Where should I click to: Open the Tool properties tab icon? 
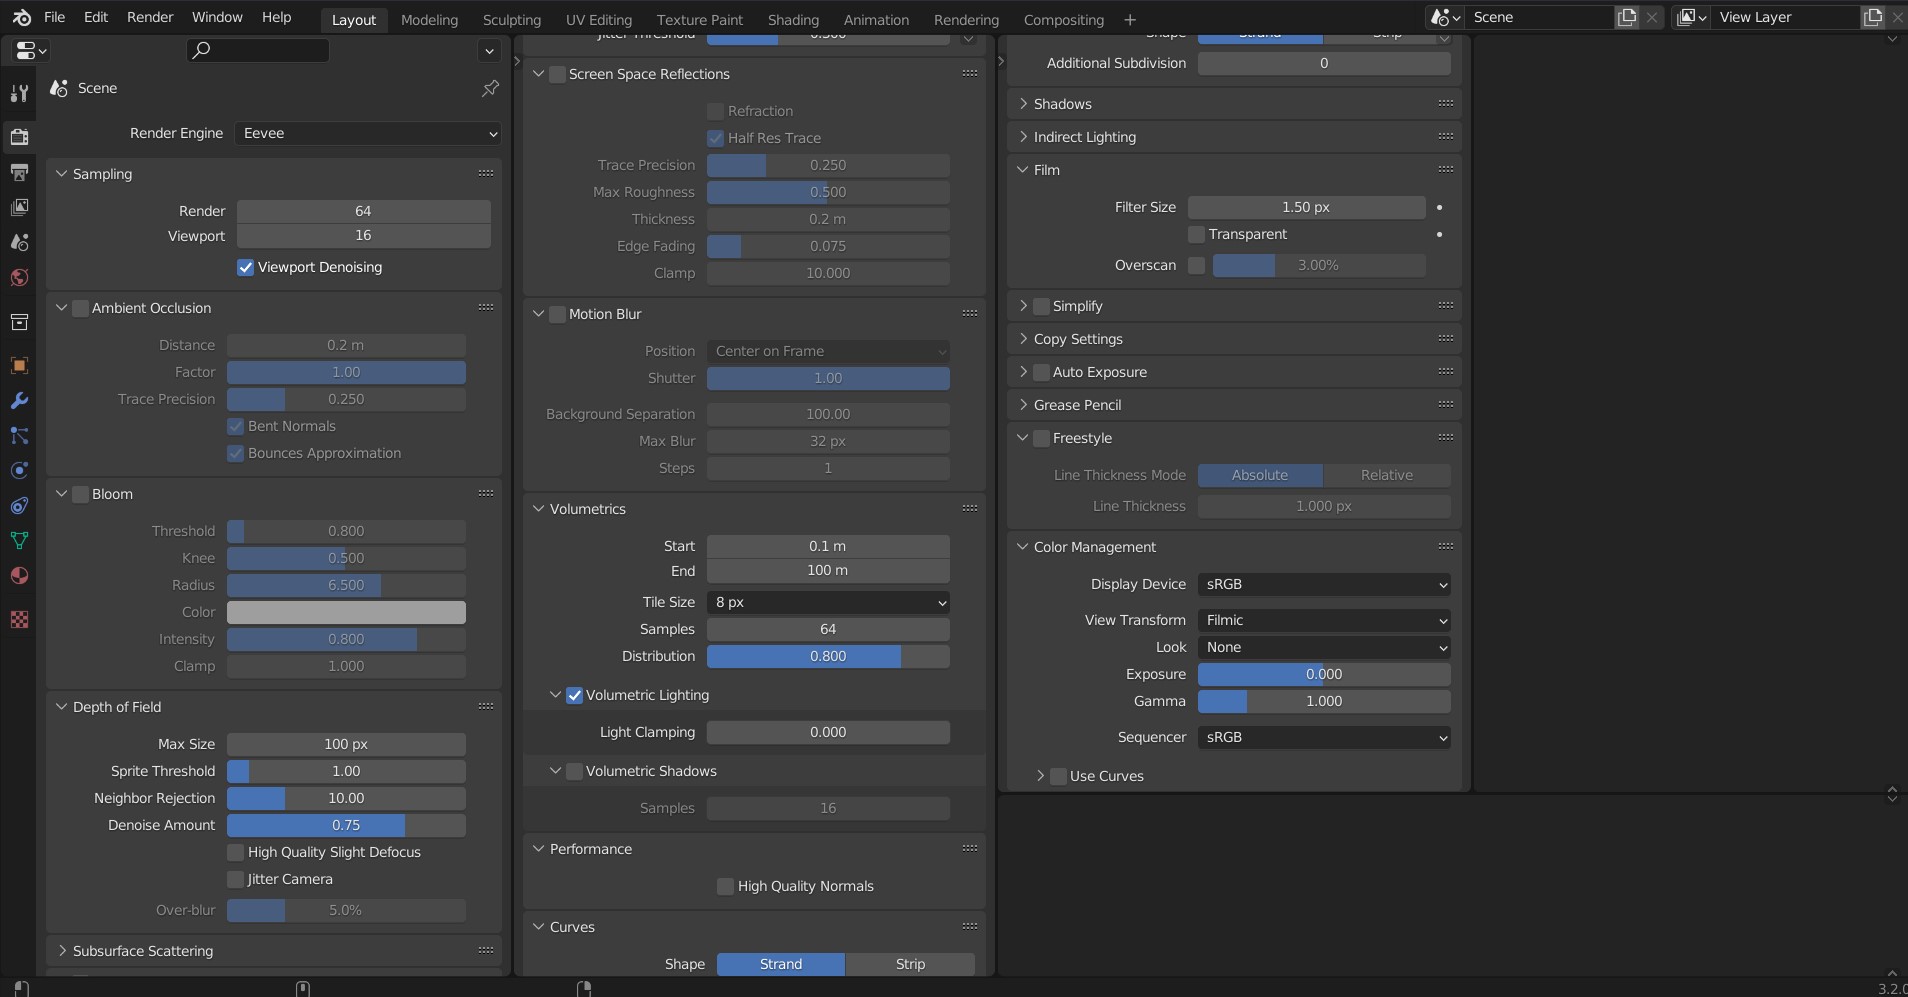click(x=19, y=93)
